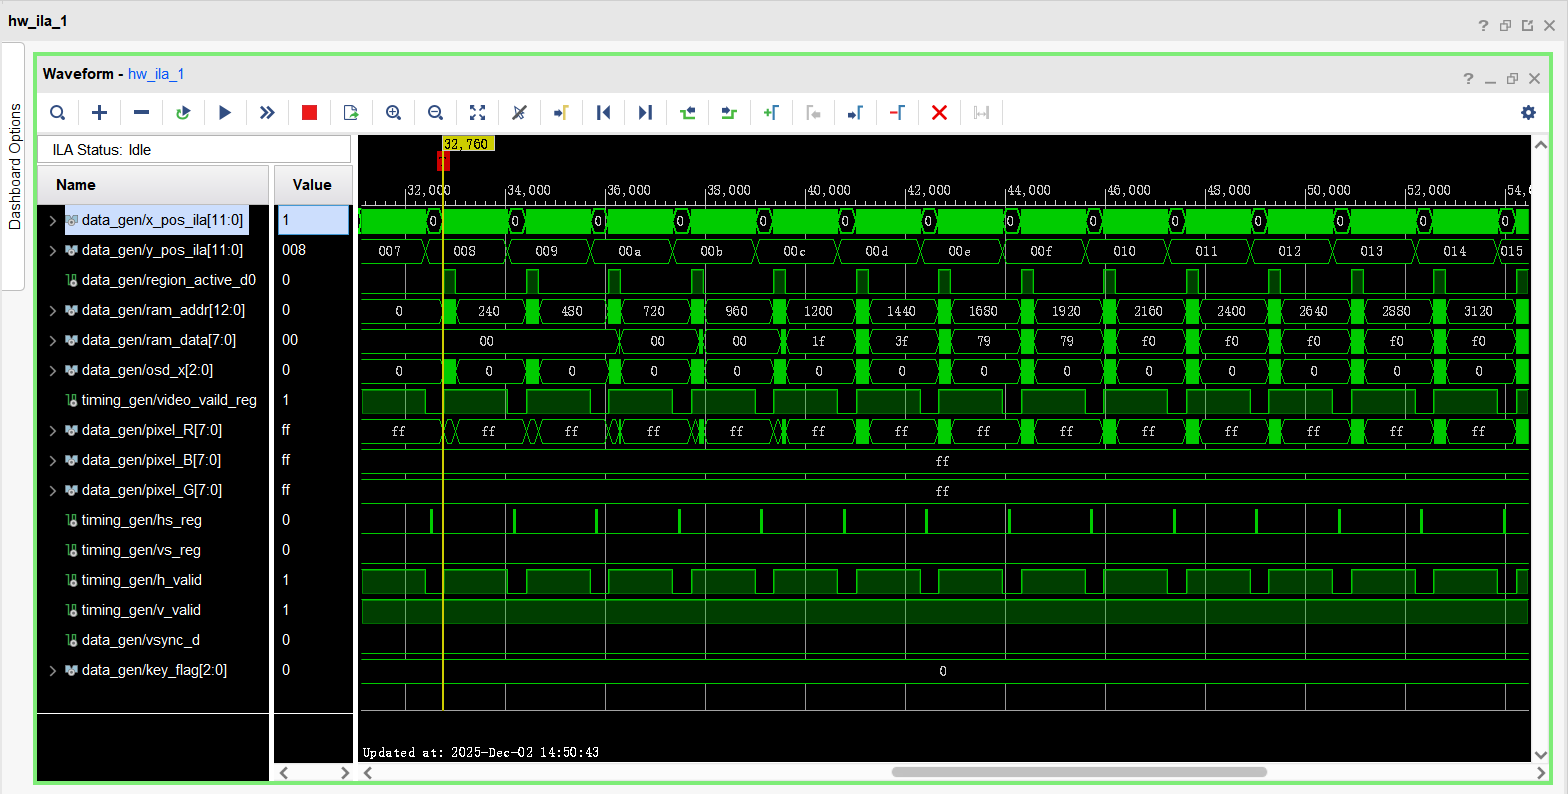Select timing_gen/vs_reg signal
This screenshot has height=794, width=1568.
tap(141, 550)
